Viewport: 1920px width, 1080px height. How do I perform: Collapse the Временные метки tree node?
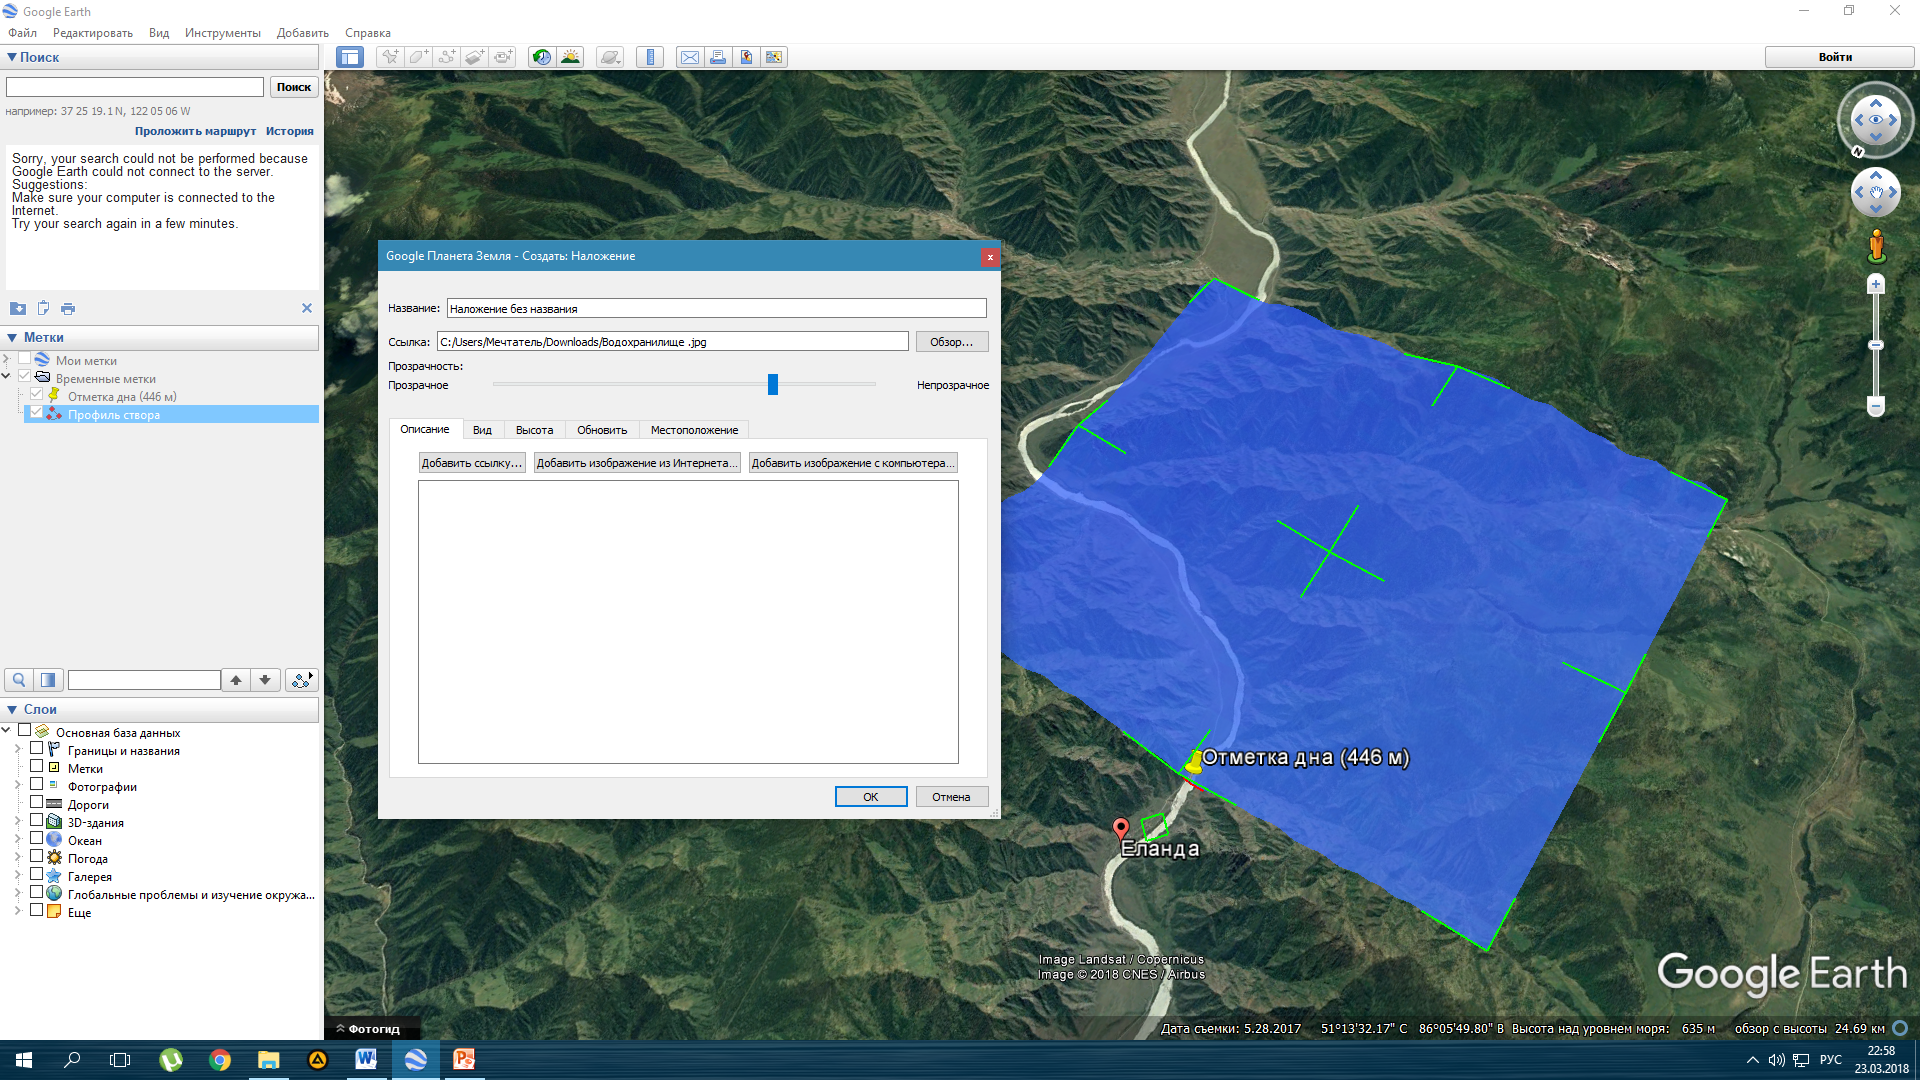[x=7, y=378]
